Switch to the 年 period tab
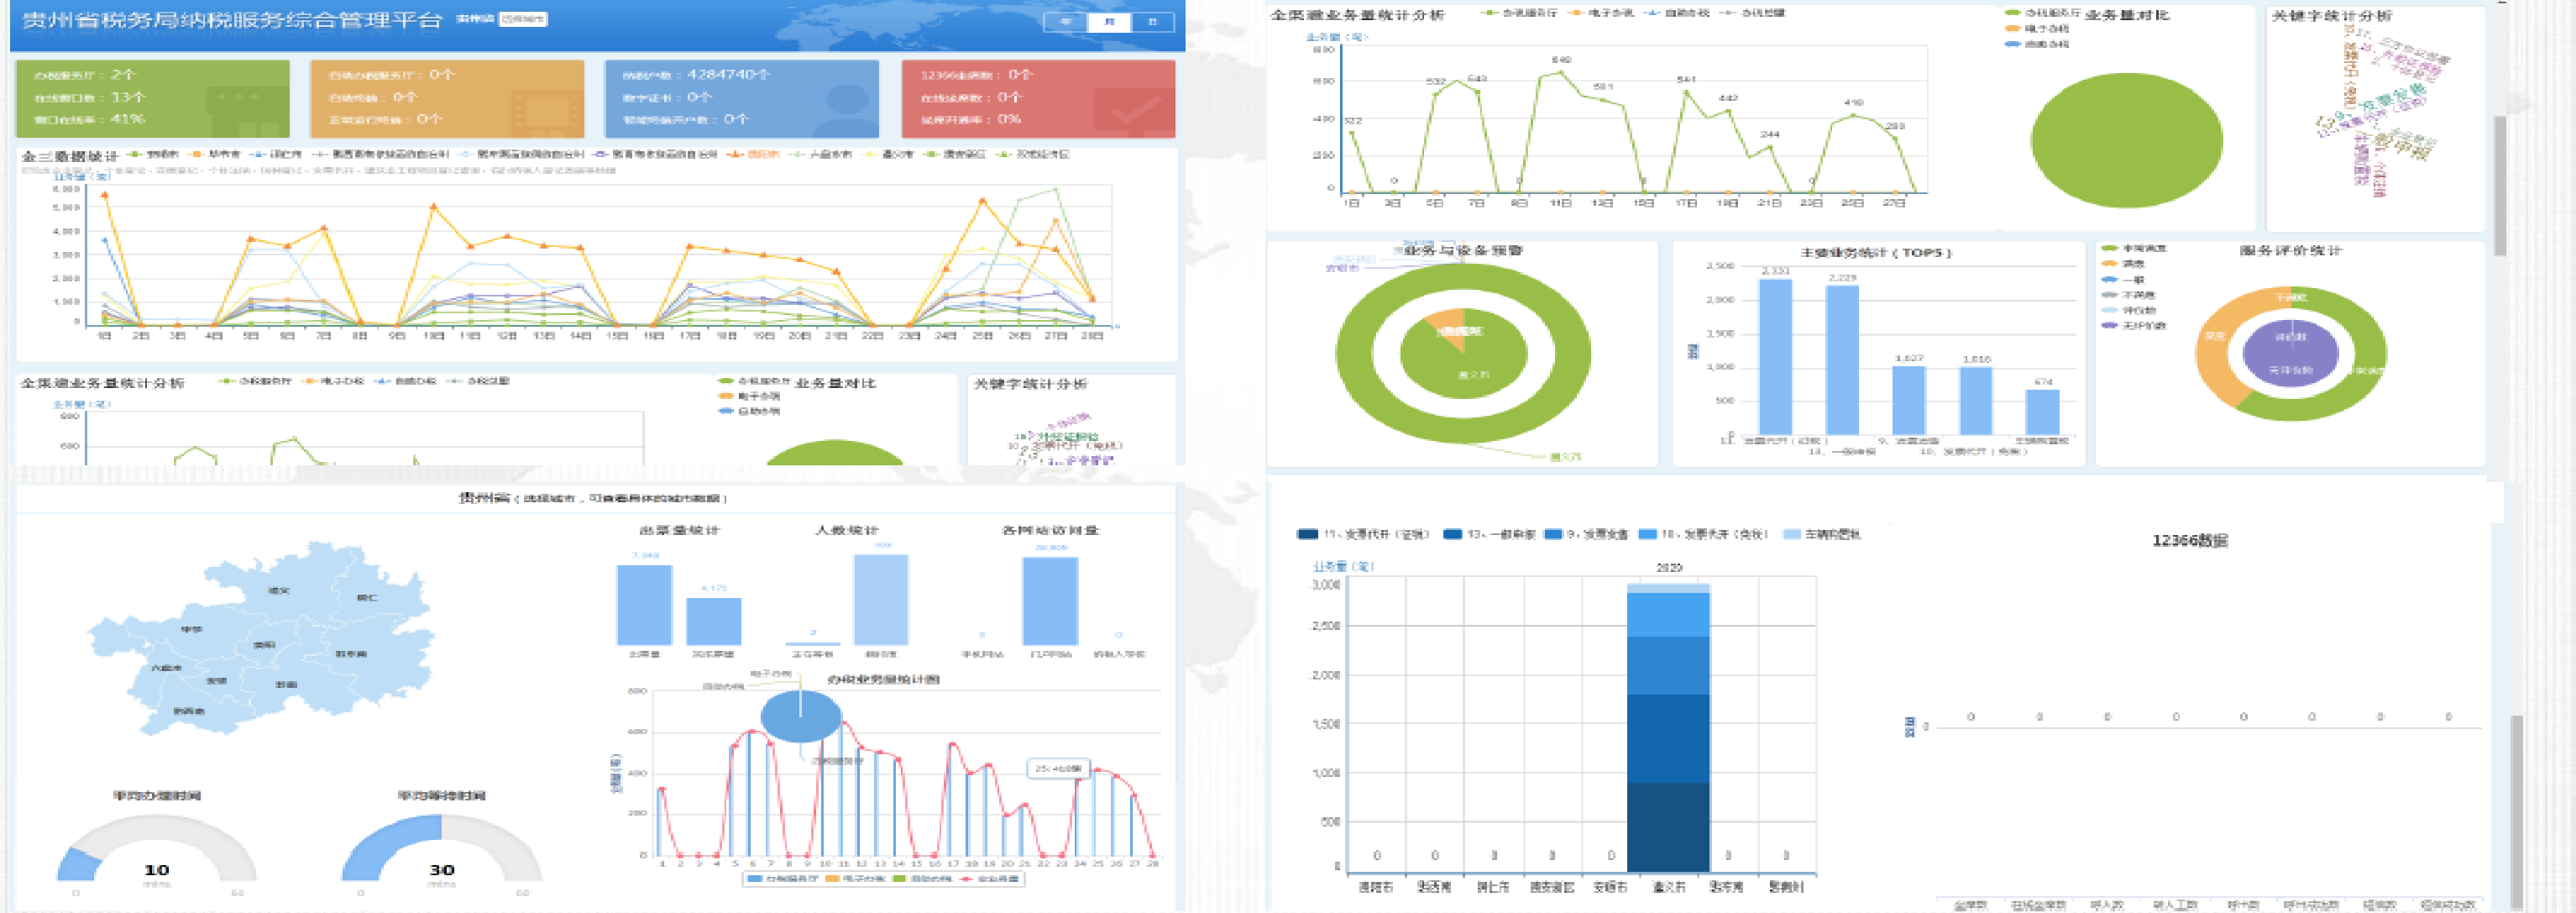This screenshot has height=913, width=2576. tap(1065, 22)
